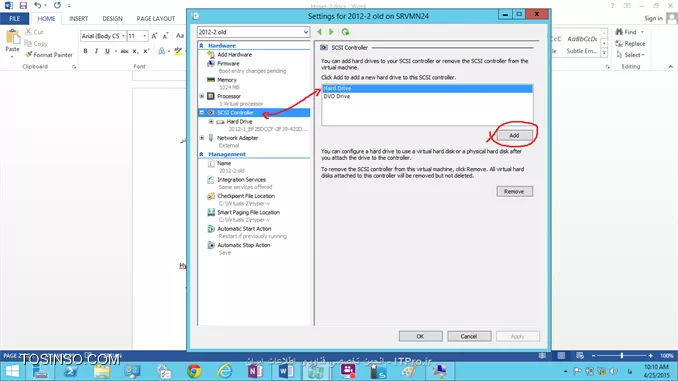
Task: Click the green refresh icon in Settings dialog
Action: tap(345, 32)
